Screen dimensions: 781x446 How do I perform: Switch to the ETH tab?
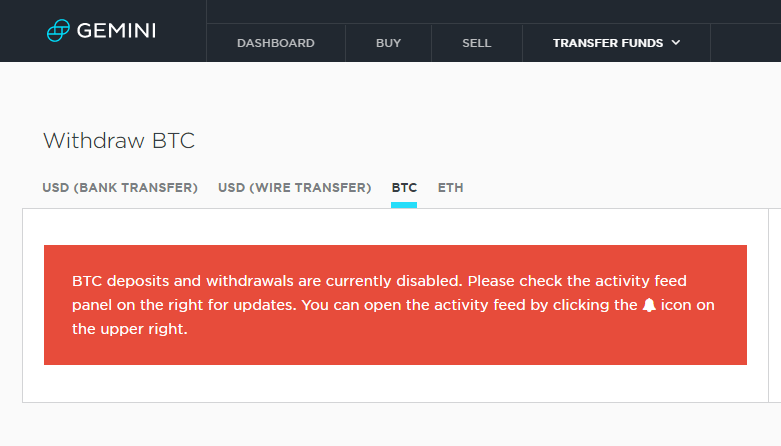click(x=450, y=188)
